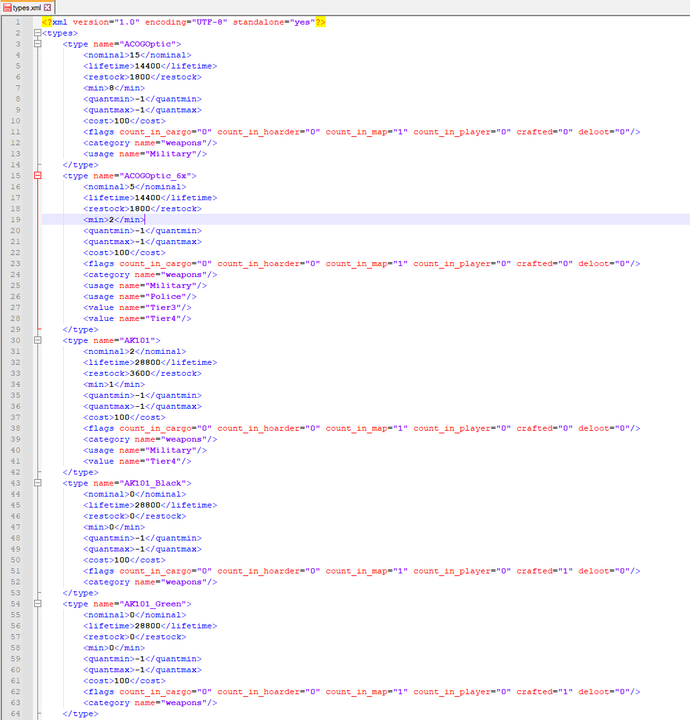Viewport: 690px width, 720px height.
Task: Click lifetime 14400 on line 5
Action: (150, 66)
